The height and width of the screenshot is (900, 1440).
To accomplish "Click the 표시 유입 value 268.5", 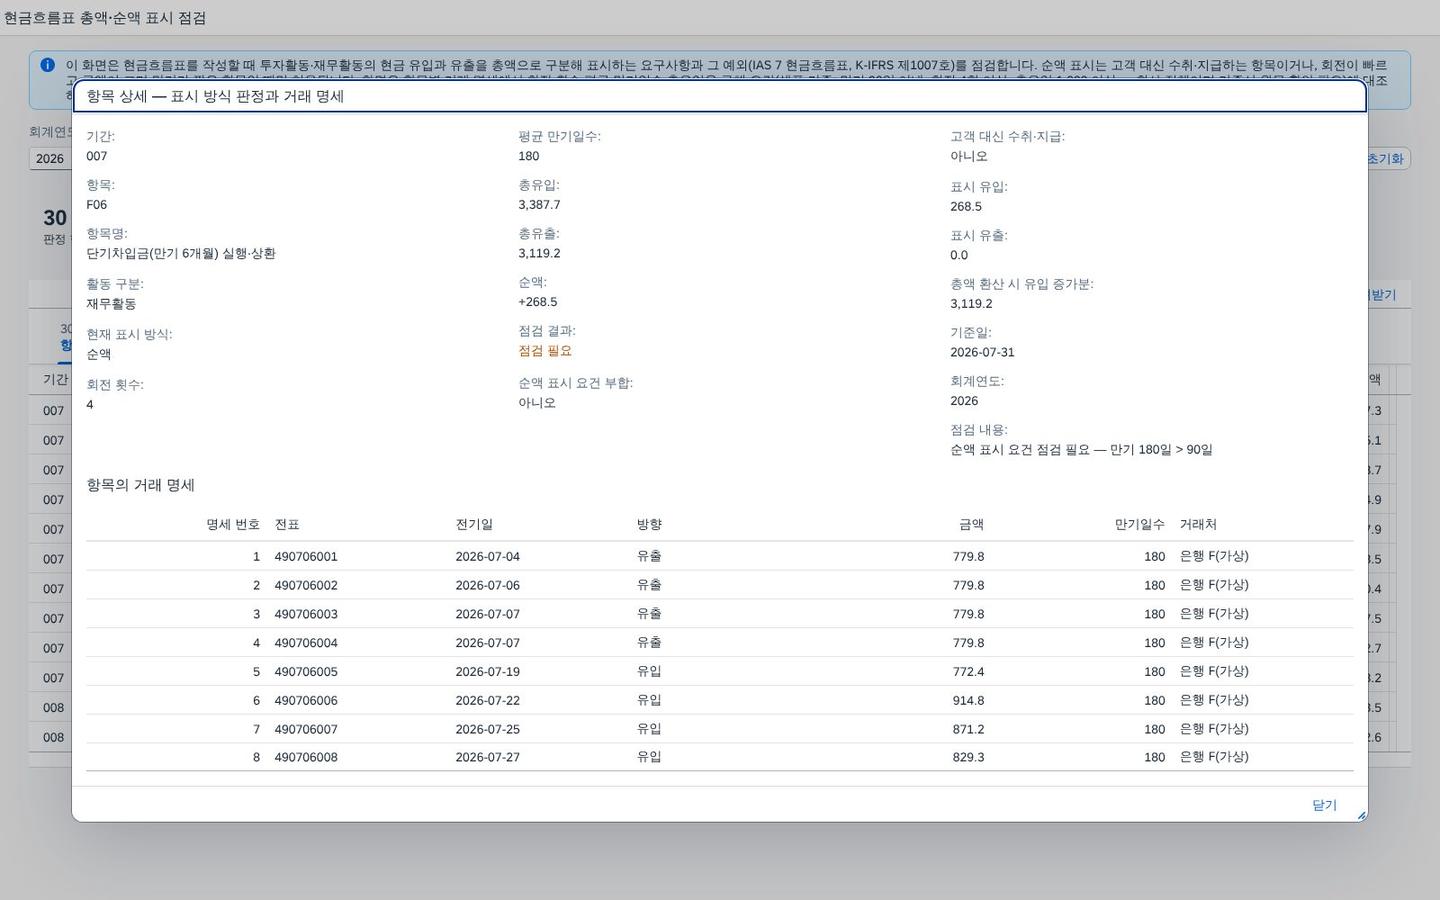I will 966,207.
